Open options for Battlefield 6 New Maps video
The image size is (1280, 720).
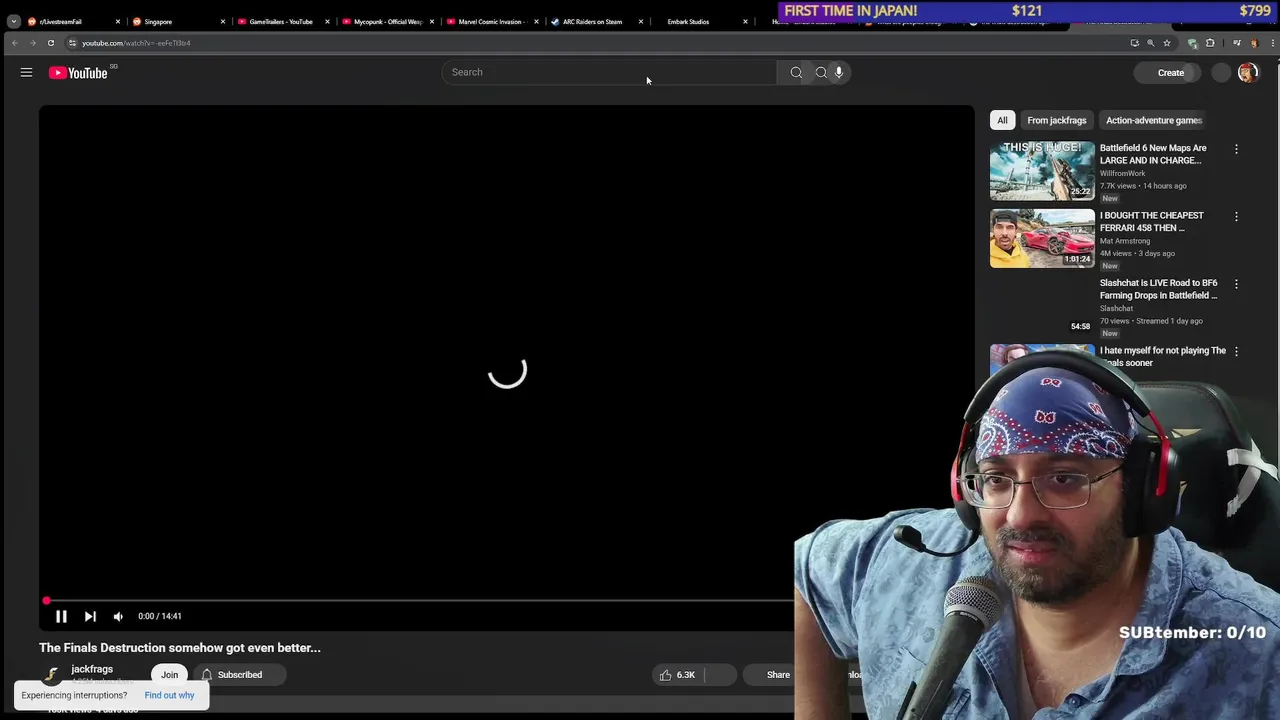1236,149
